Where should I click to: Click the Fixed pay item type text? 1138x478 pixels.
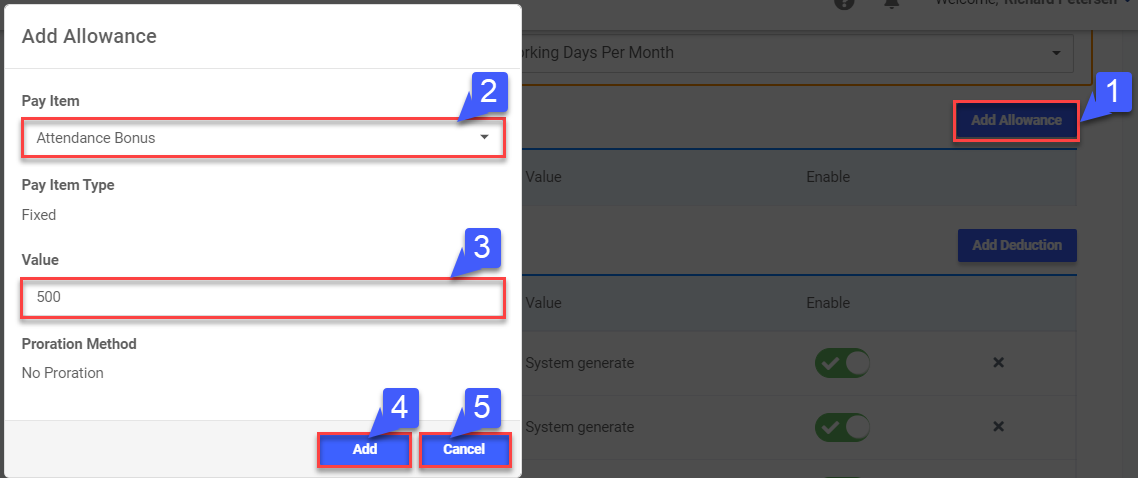[x=39, y=215]
